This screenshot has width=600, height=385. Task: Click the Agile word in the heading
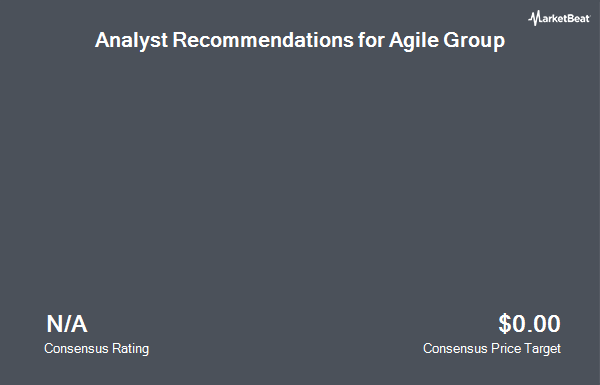[414, 40]
